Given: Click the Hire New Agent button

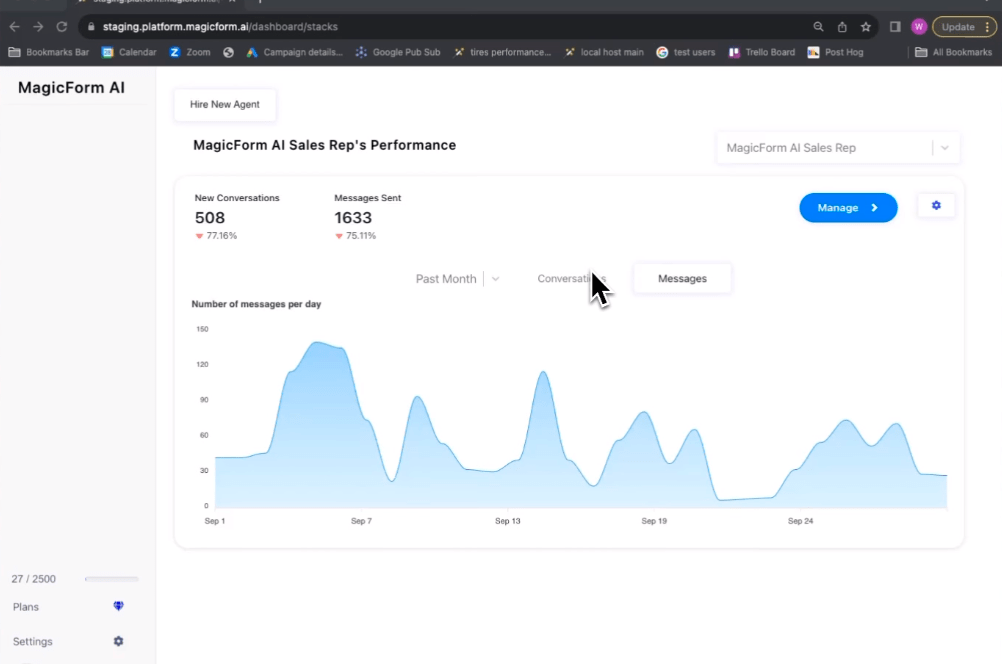Looking at the screenshot, I should click(225, 104).
